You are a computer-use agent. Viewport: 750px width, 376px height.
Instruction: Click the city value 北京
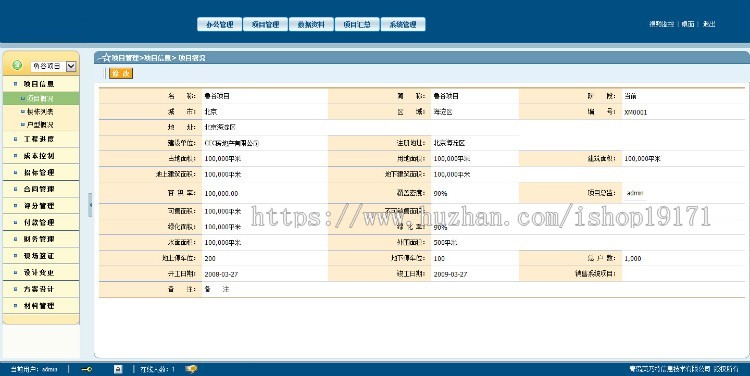211,112
